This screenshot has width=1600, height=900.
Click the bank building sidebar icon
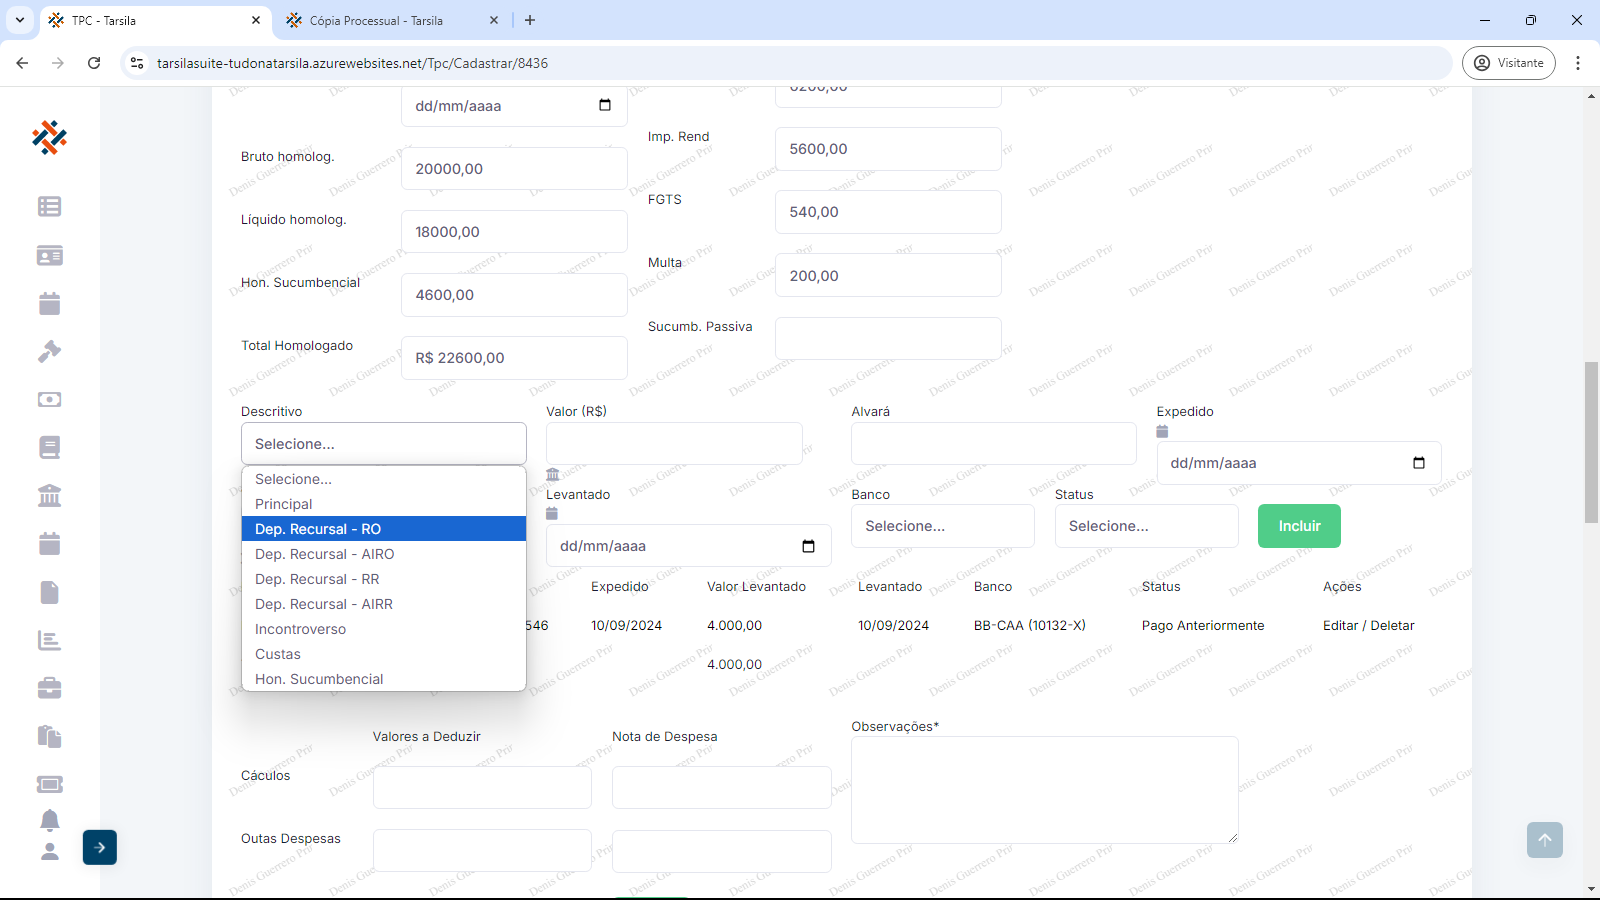point(49,496)
